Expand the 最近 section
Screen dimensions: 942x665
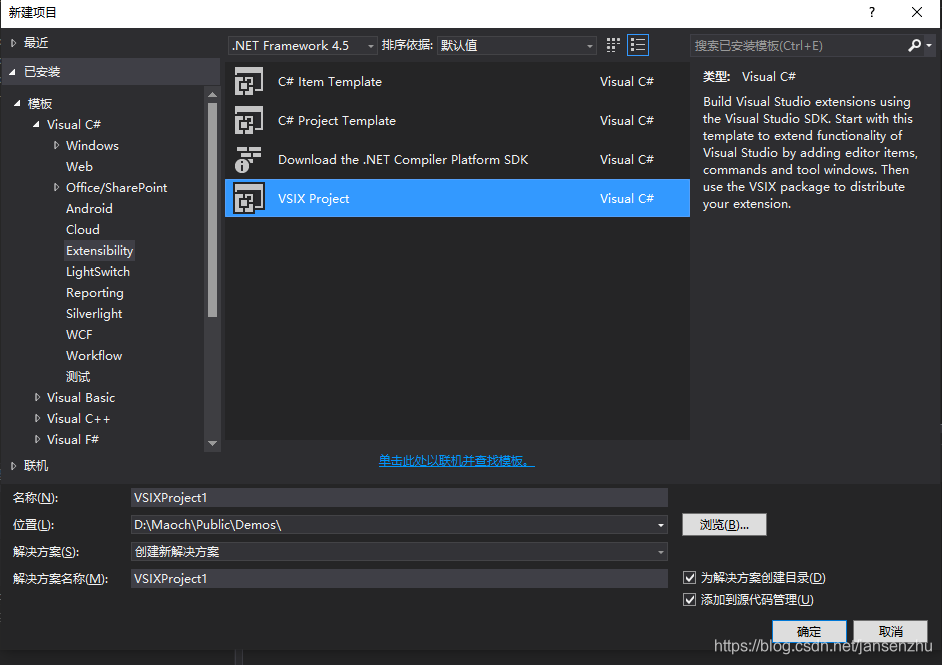click(x=13, y=43)
